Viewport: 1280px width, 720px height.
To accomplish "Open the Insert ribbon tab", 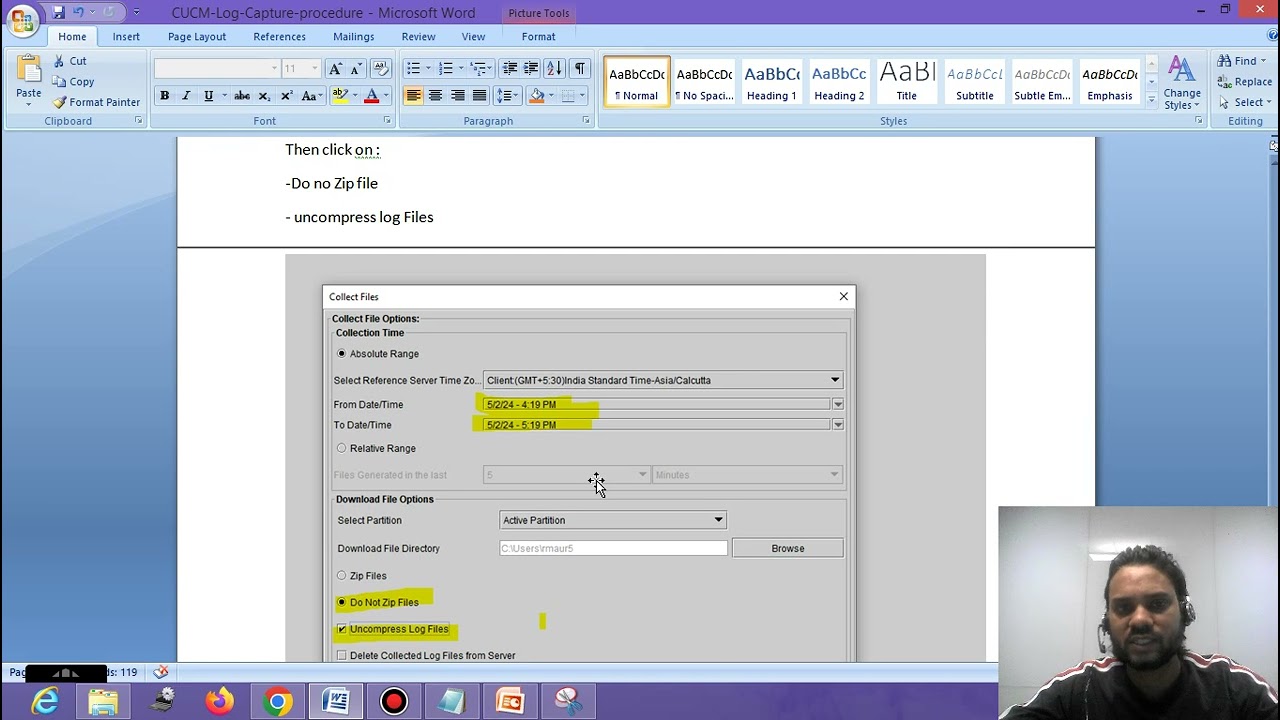I will click(126, 36).
